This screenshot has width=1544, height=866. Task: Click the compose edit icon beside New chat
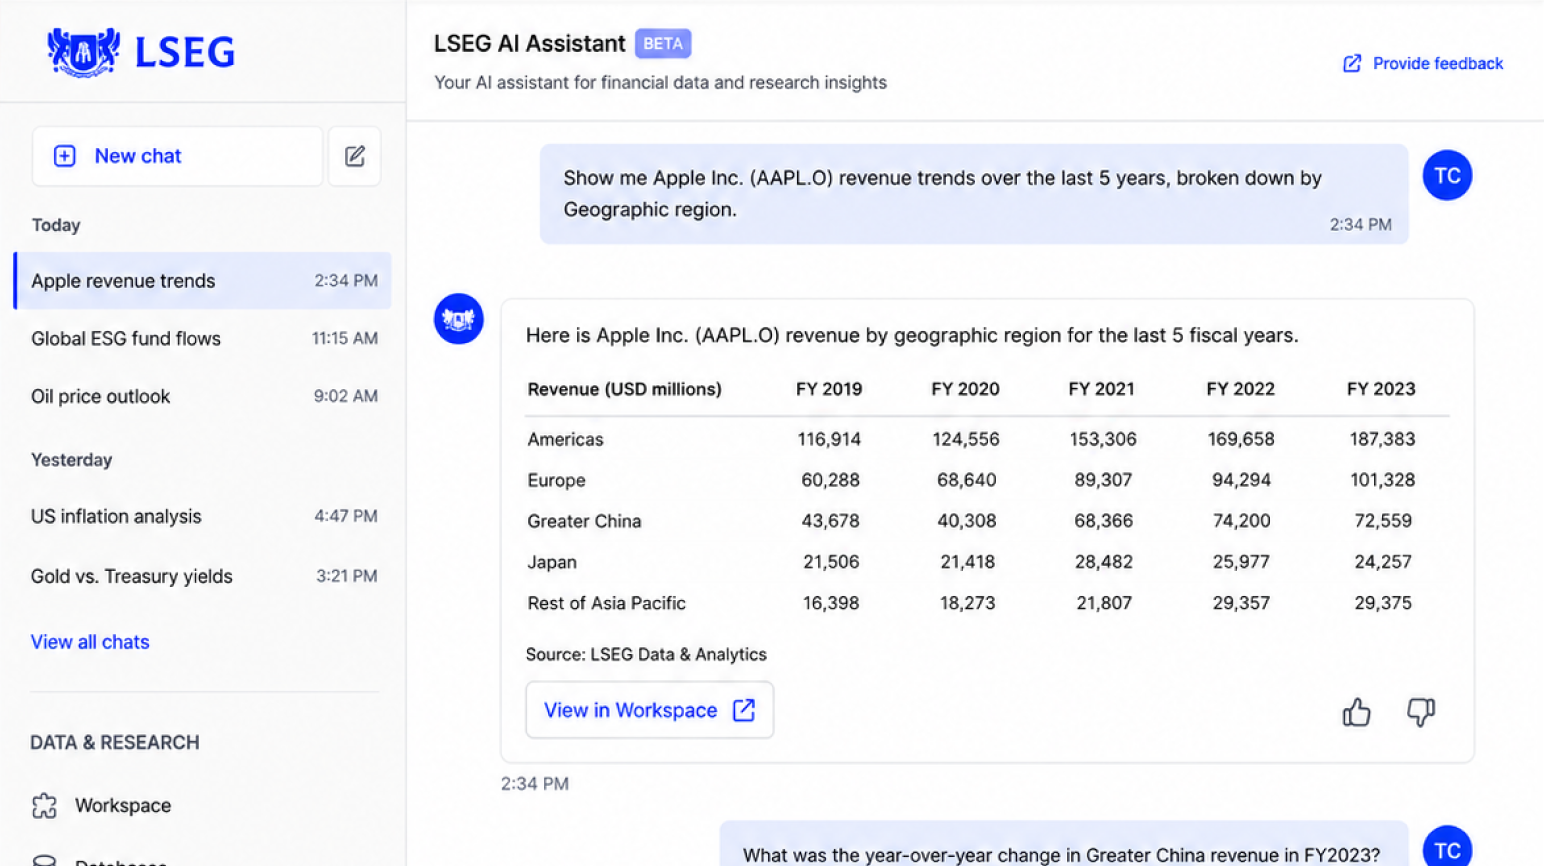(x=355, y=156)
